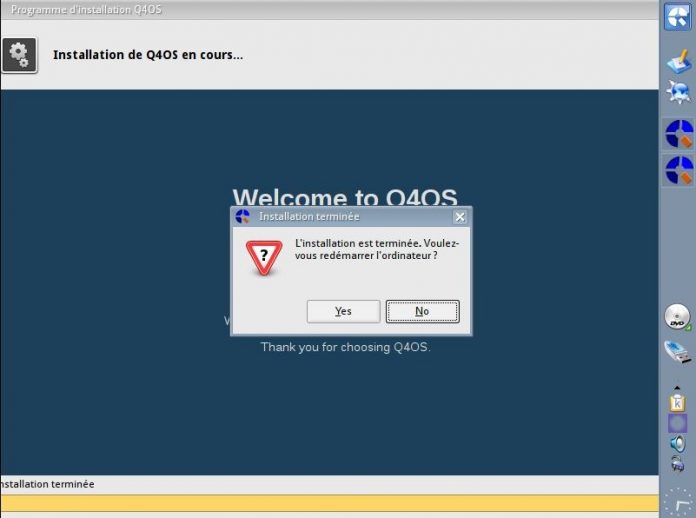Decline restart with the No button
This screenshot has width=696, height=518.
[x=422, y=311]
